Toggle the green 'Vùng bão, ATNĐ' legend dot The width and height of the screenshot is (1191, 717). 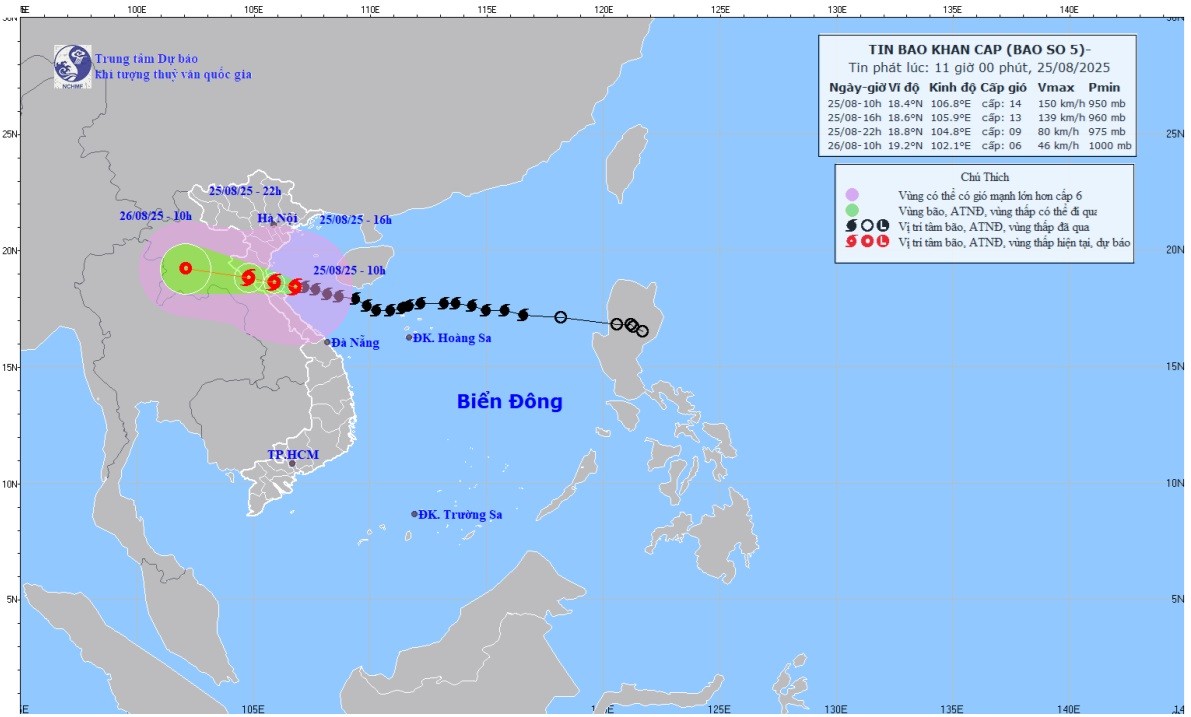click(x=853, y=210)
